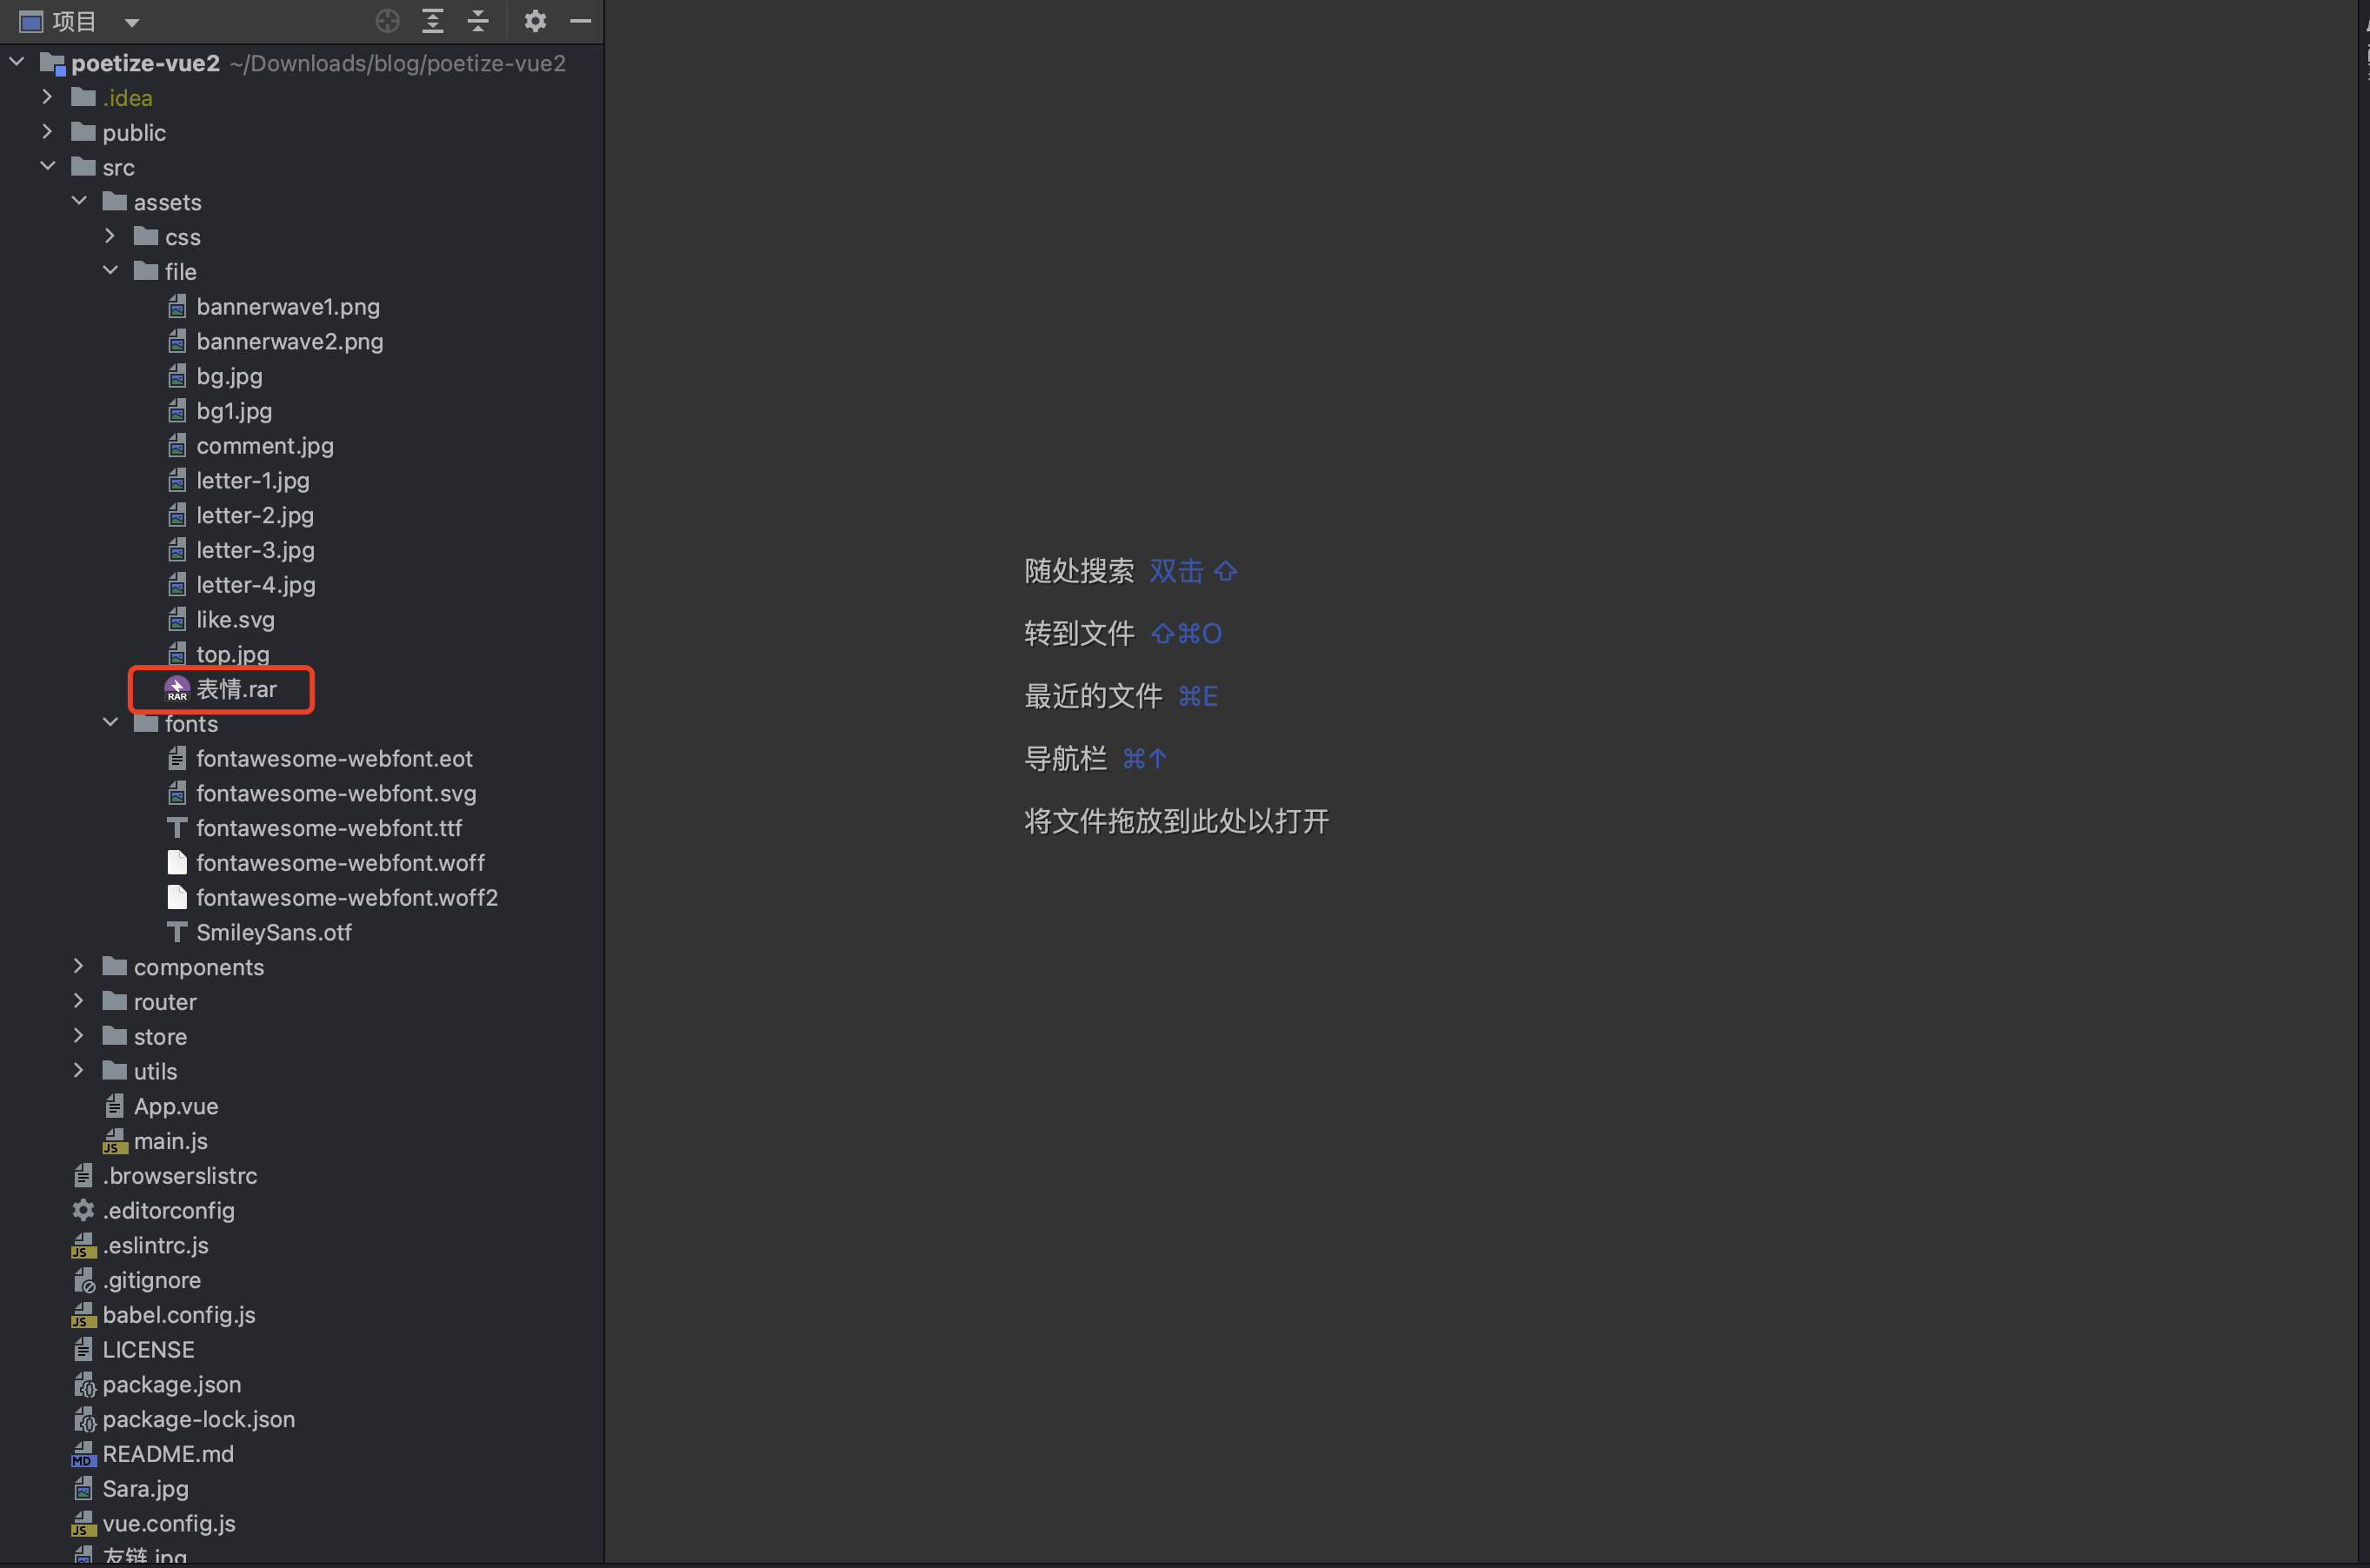Click the .editorconfig gear file icon
The image size is (2370, 1568).
[83, 1211]
